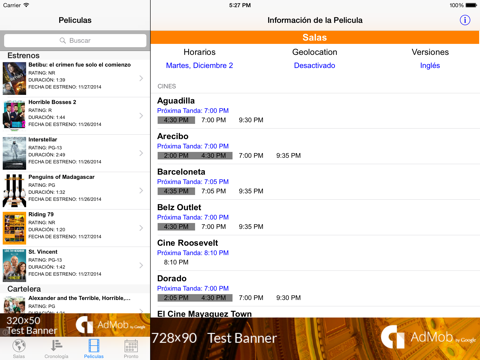The image size is (480, 360).
Task: Open Riding 79 poster thumbnail
Action: click(14, 228)
